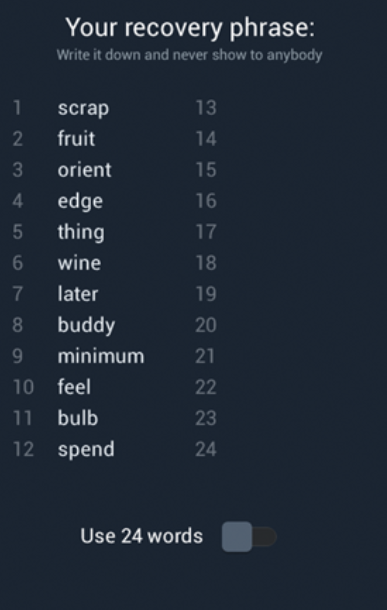387x610 pixels.
Task: Click the word minimum in the phrase
Action: click(101, 356)
